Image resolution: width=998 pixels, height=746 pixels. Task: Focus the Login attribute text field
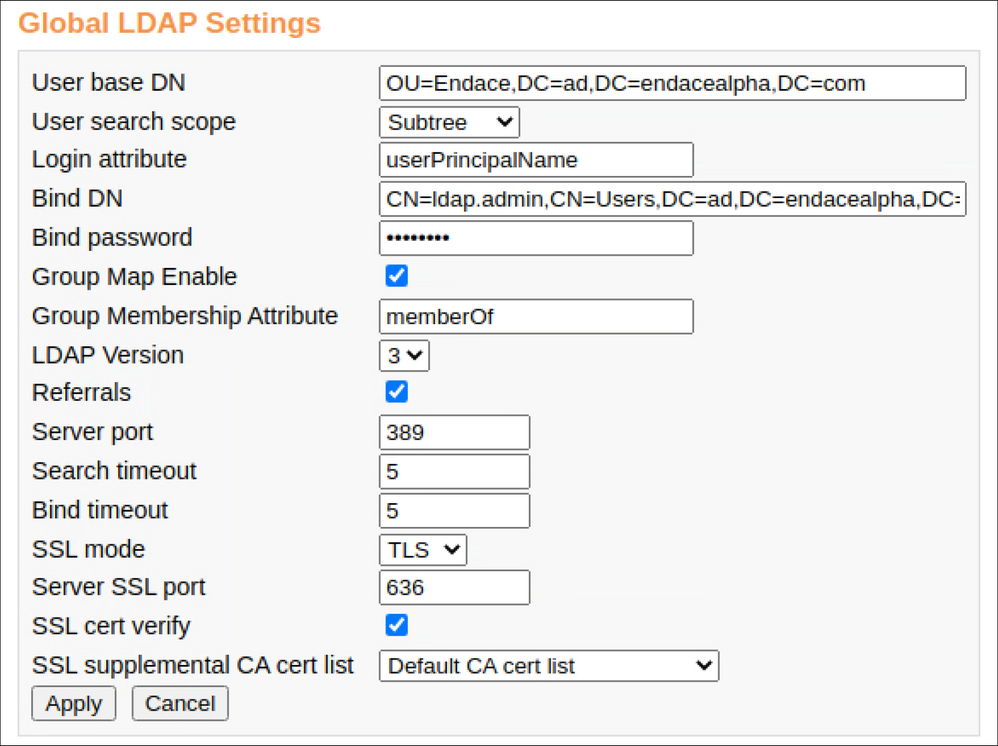coord(536,160)
